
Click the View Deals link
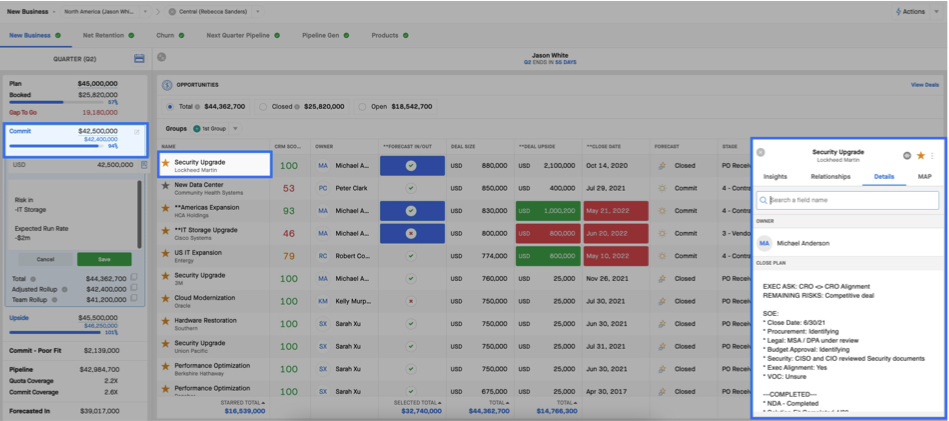(925, 85)
